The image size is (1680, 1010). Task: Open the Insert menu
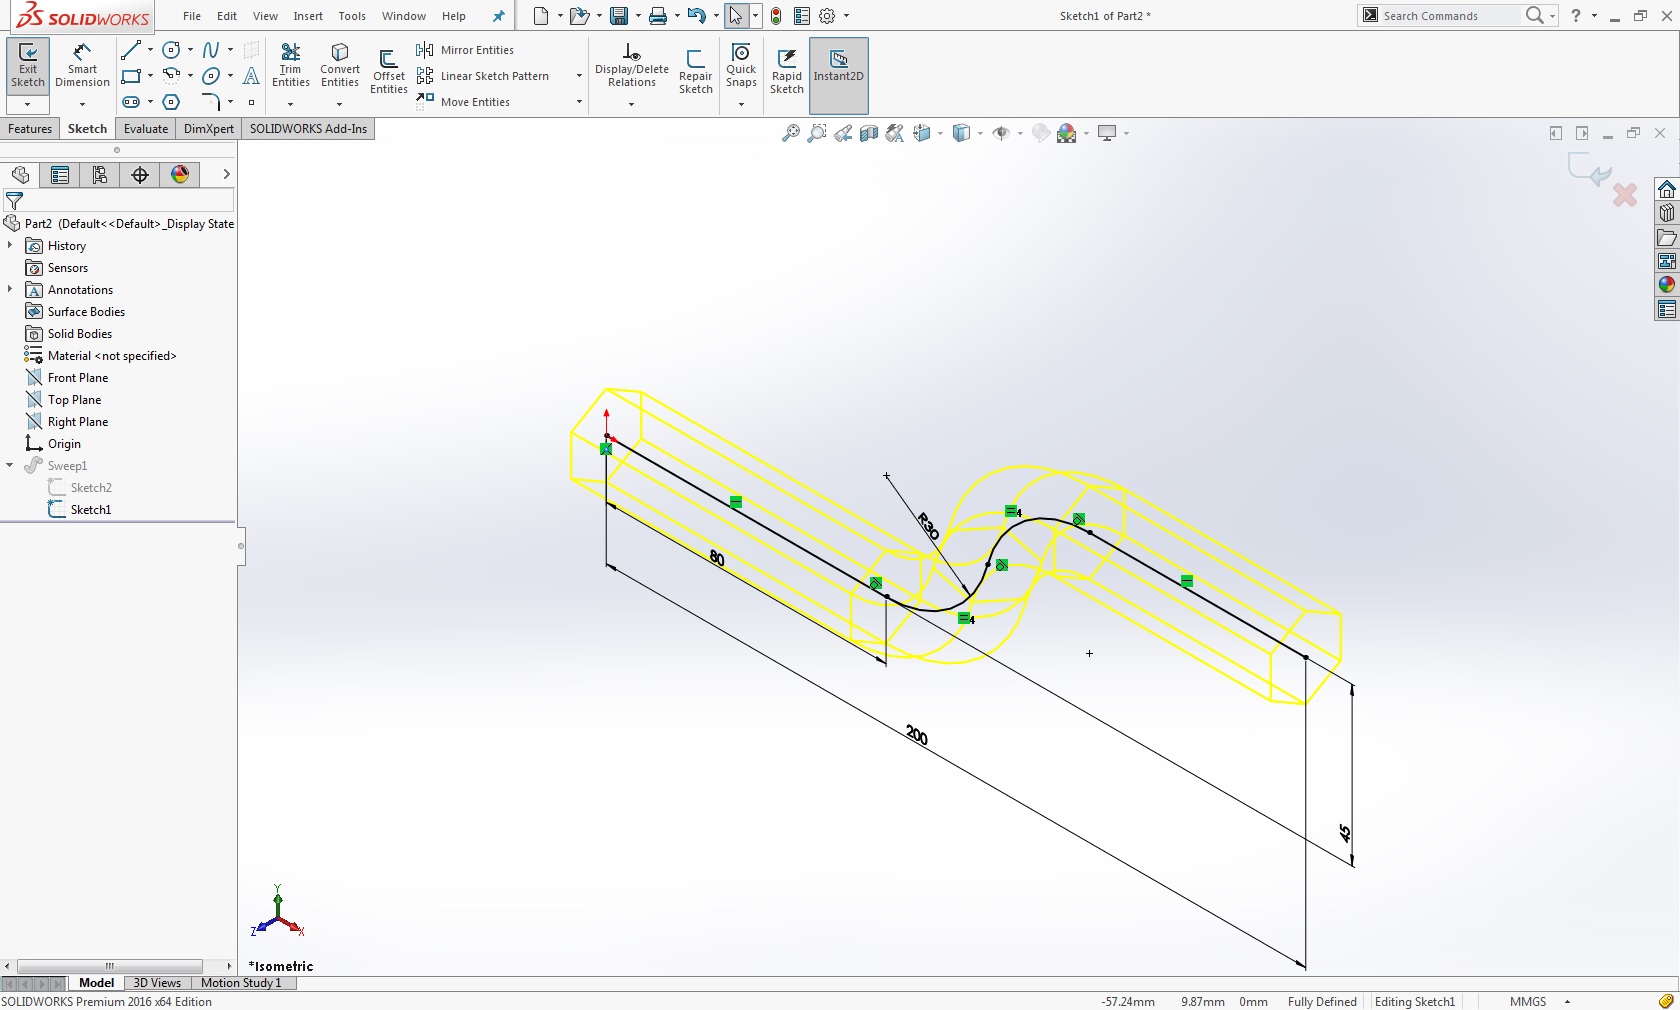[307, 16]
